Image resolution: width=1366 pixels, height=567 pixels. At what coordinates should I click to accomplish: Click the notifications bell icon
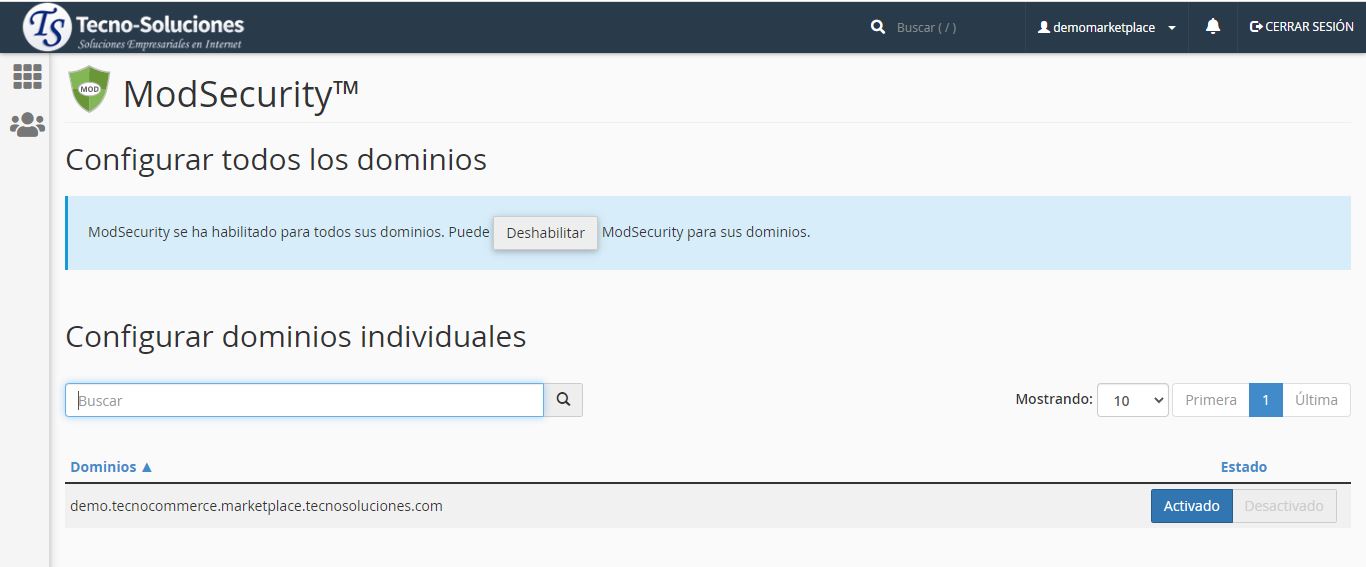click(x=1213, y=27)
